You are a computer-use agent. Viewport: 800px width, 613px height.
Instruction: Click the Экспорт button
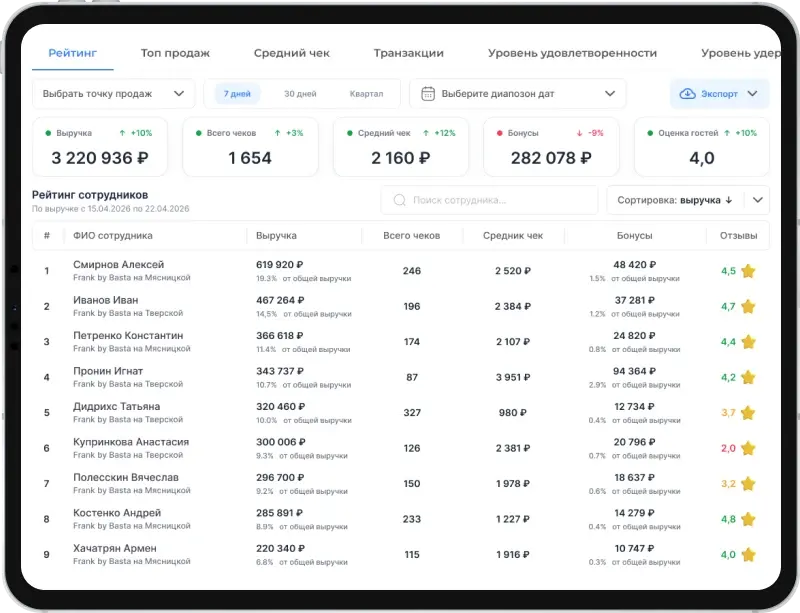point(719,94)
